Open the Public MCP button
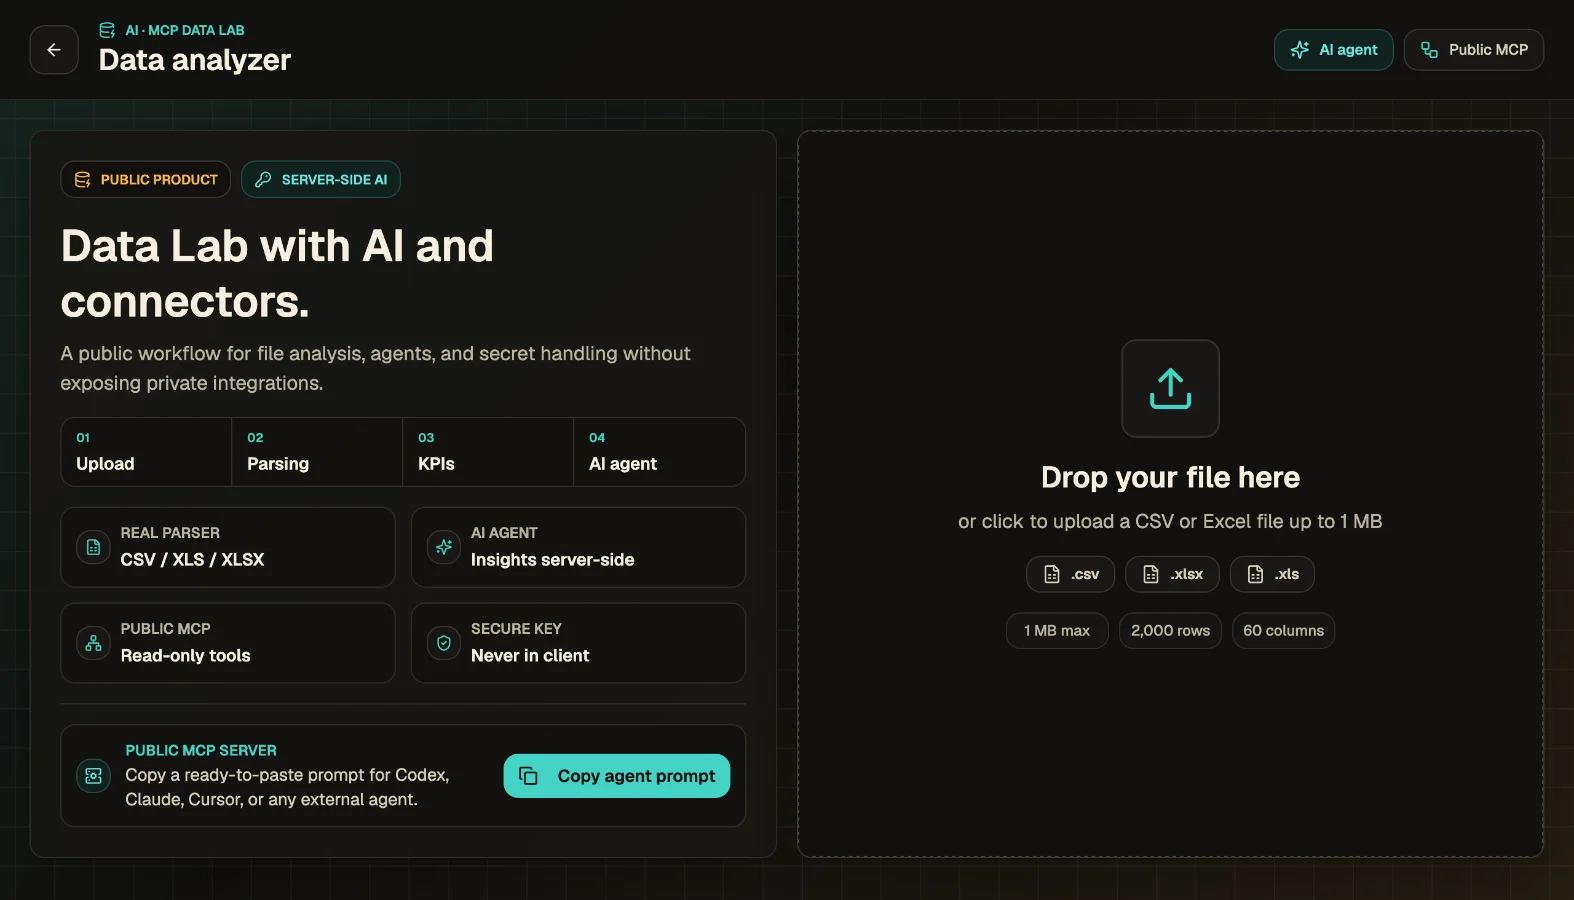 [x=1473, y=50]
